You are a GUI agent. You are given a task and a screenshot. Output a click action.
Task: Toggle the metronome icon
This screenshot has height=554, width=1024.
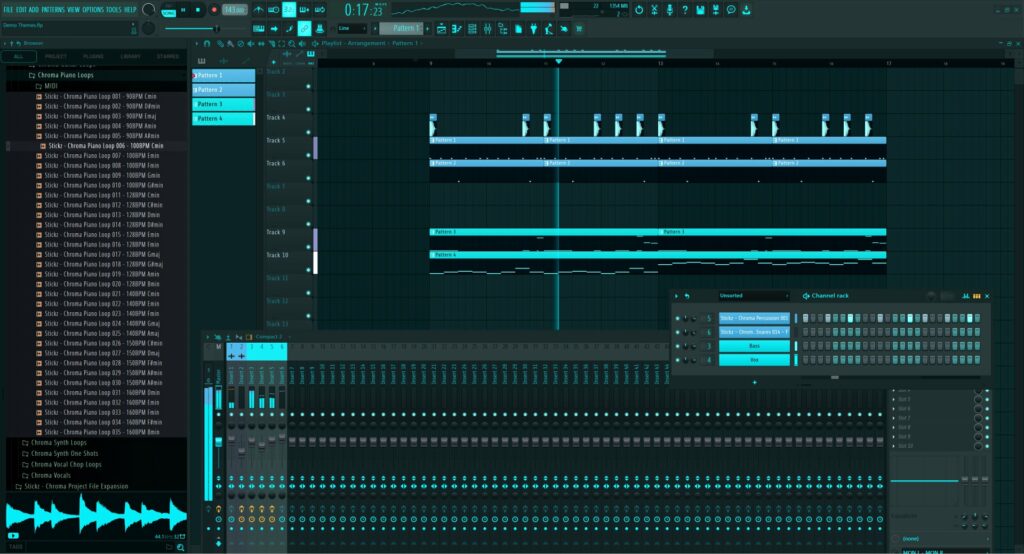click(x=259, y=10)
